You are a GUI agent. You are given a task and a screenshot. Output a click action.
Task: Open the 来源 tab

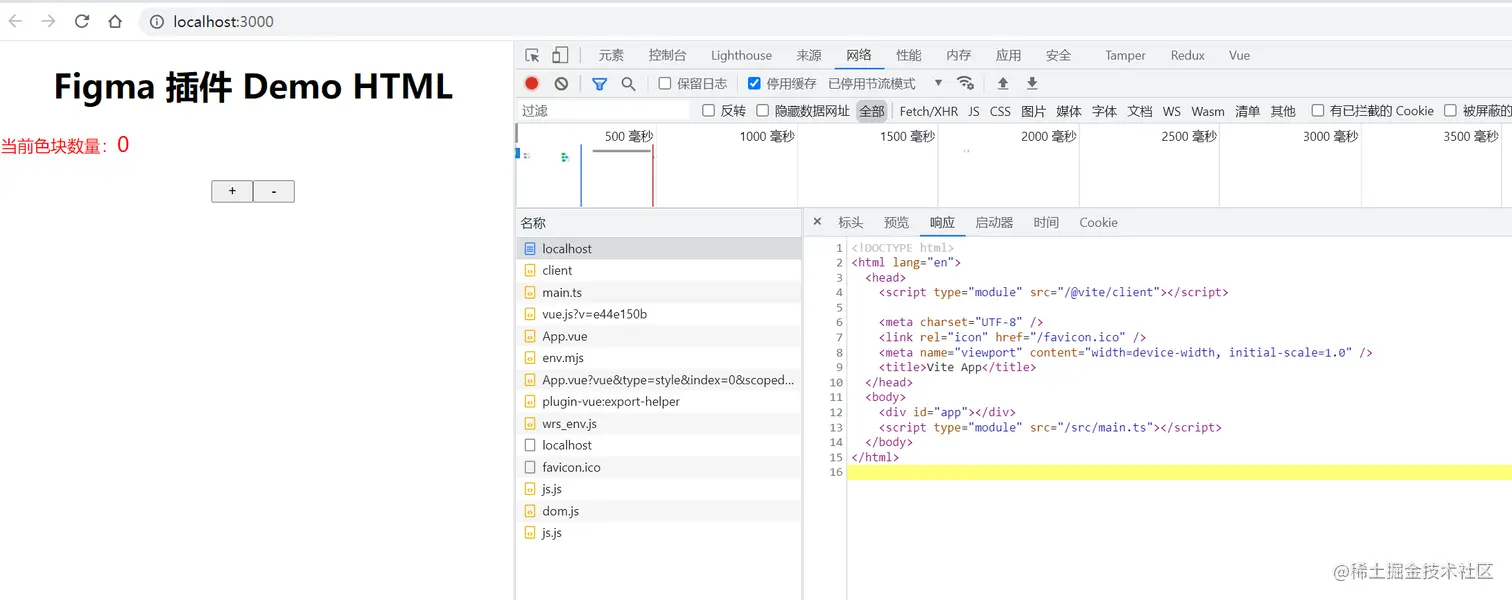[x=809, y=55]
